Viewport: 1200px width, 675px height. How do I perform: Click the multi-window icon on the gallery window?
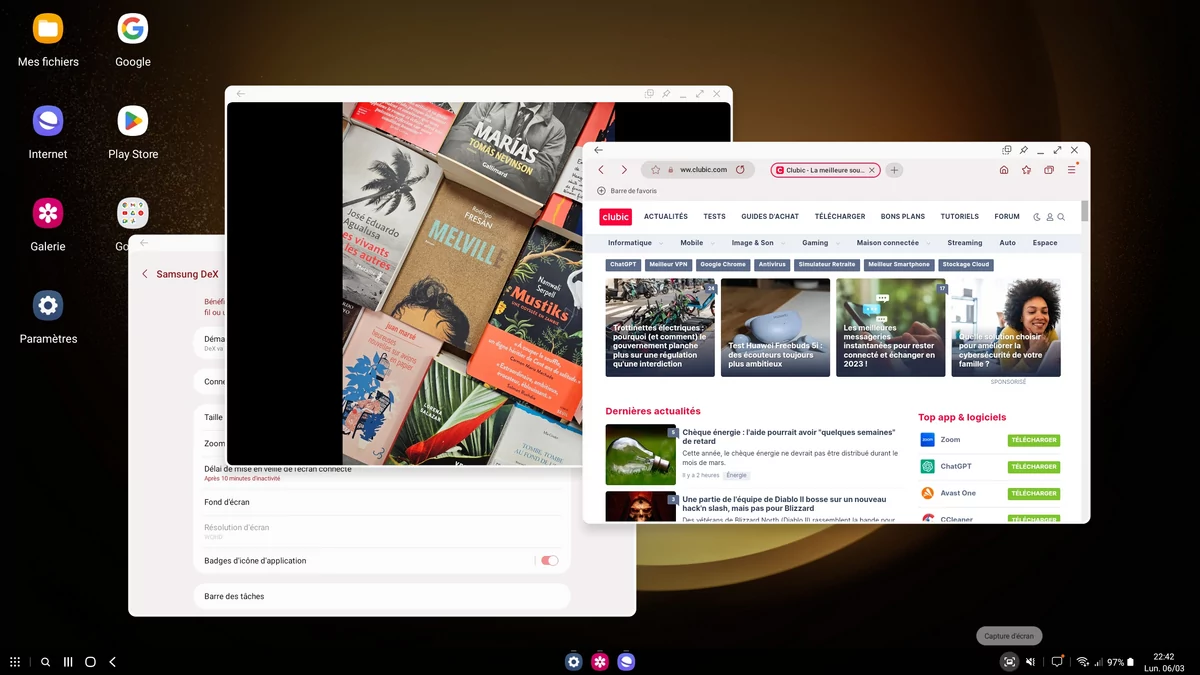(x=649, y=94)
